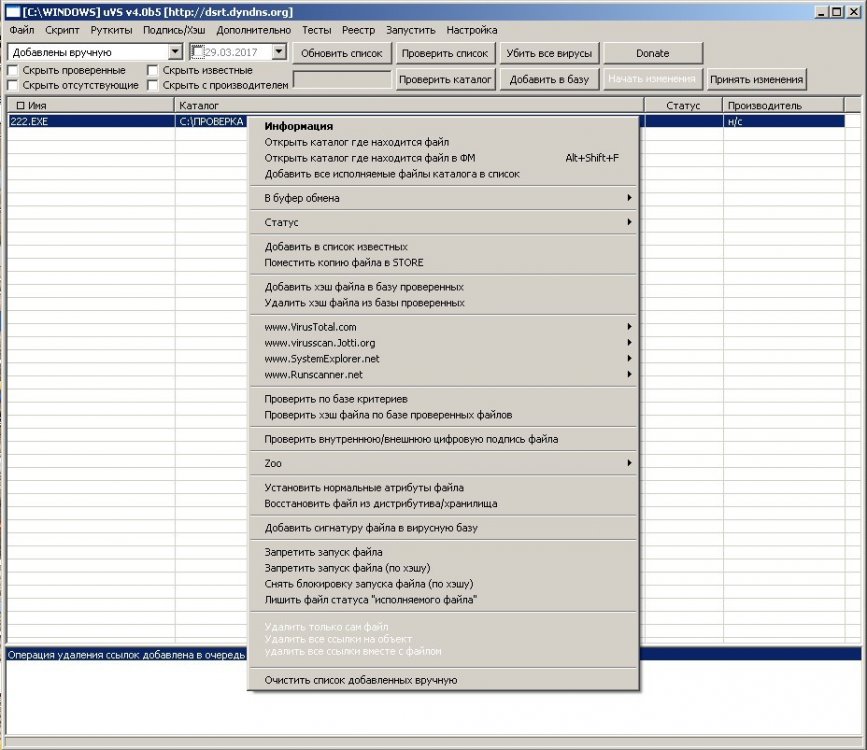Open the date picker dropdown arrow

[279, 52]
